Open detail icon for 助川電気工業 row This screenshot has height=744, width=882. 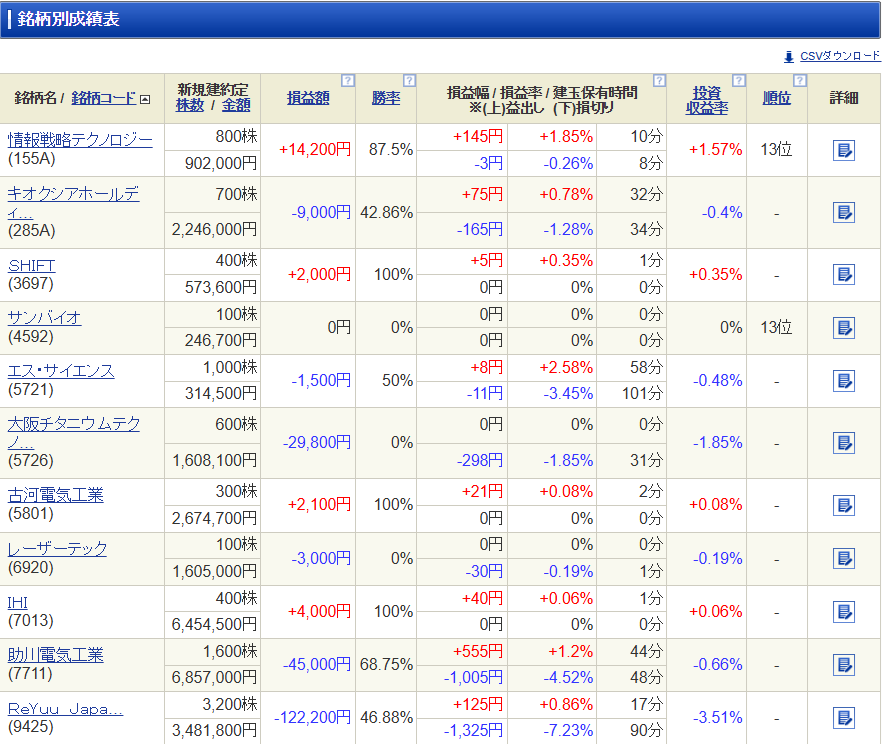[843, 664]
